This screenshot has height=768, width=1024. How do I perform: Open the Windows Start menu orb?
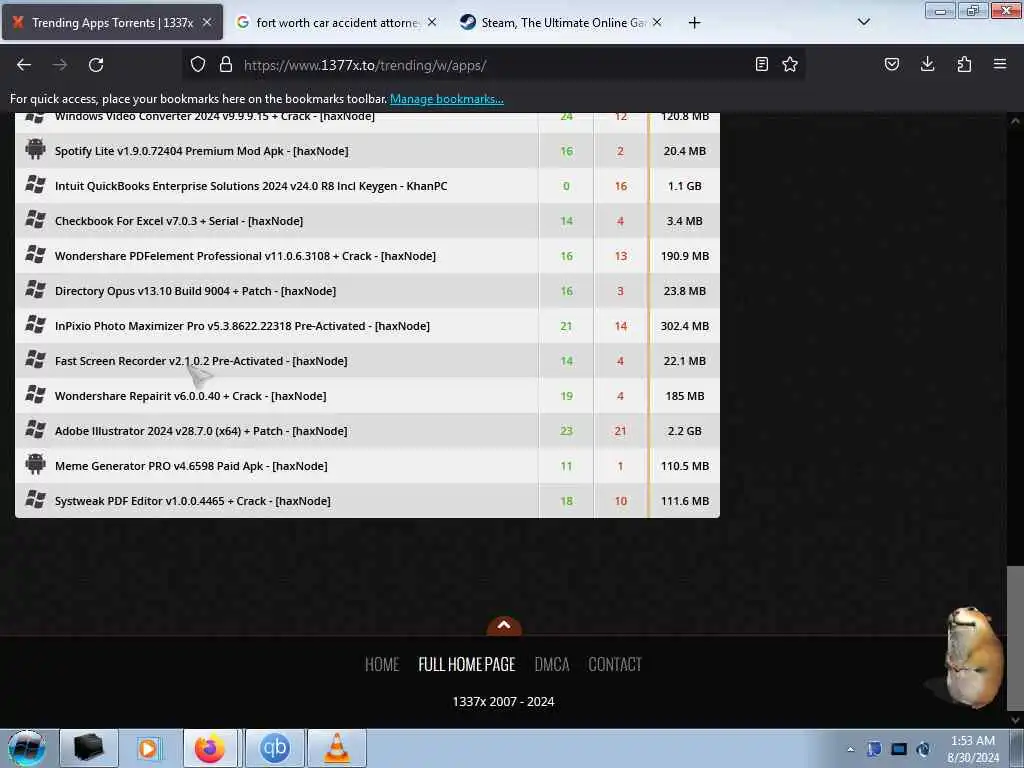coord(26,748)
